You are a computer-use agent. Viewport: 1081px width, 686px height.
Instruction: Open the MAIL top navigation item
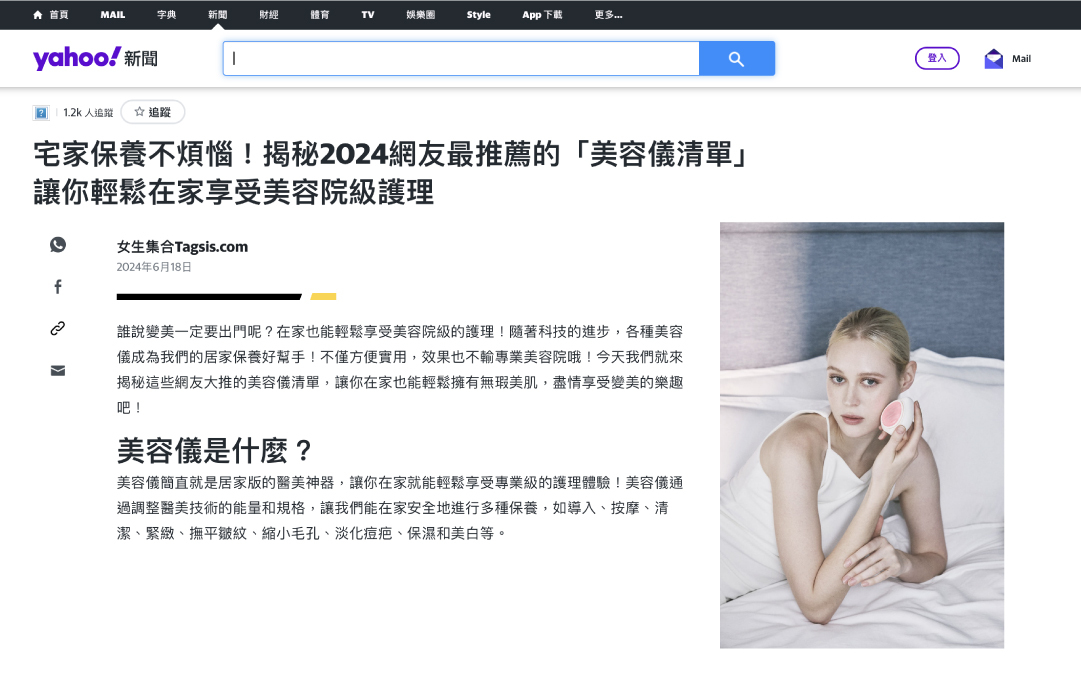pyautogui.click(x=113, y=15)
